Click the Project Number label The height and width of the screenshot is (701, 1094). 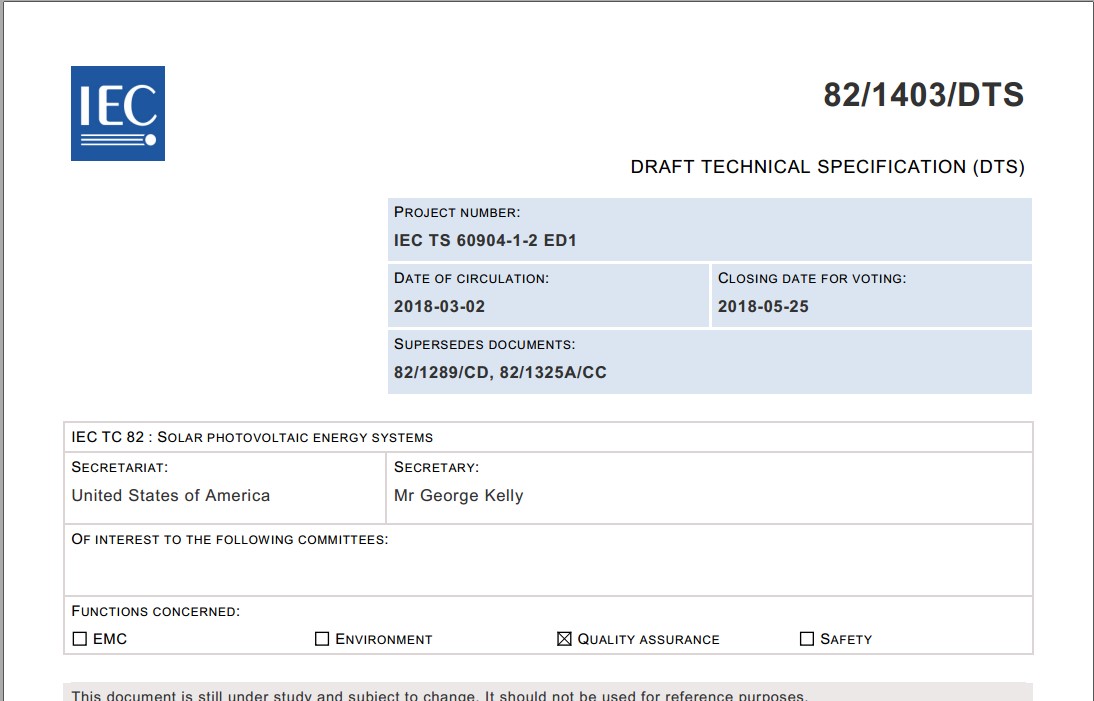coord(457,212)
